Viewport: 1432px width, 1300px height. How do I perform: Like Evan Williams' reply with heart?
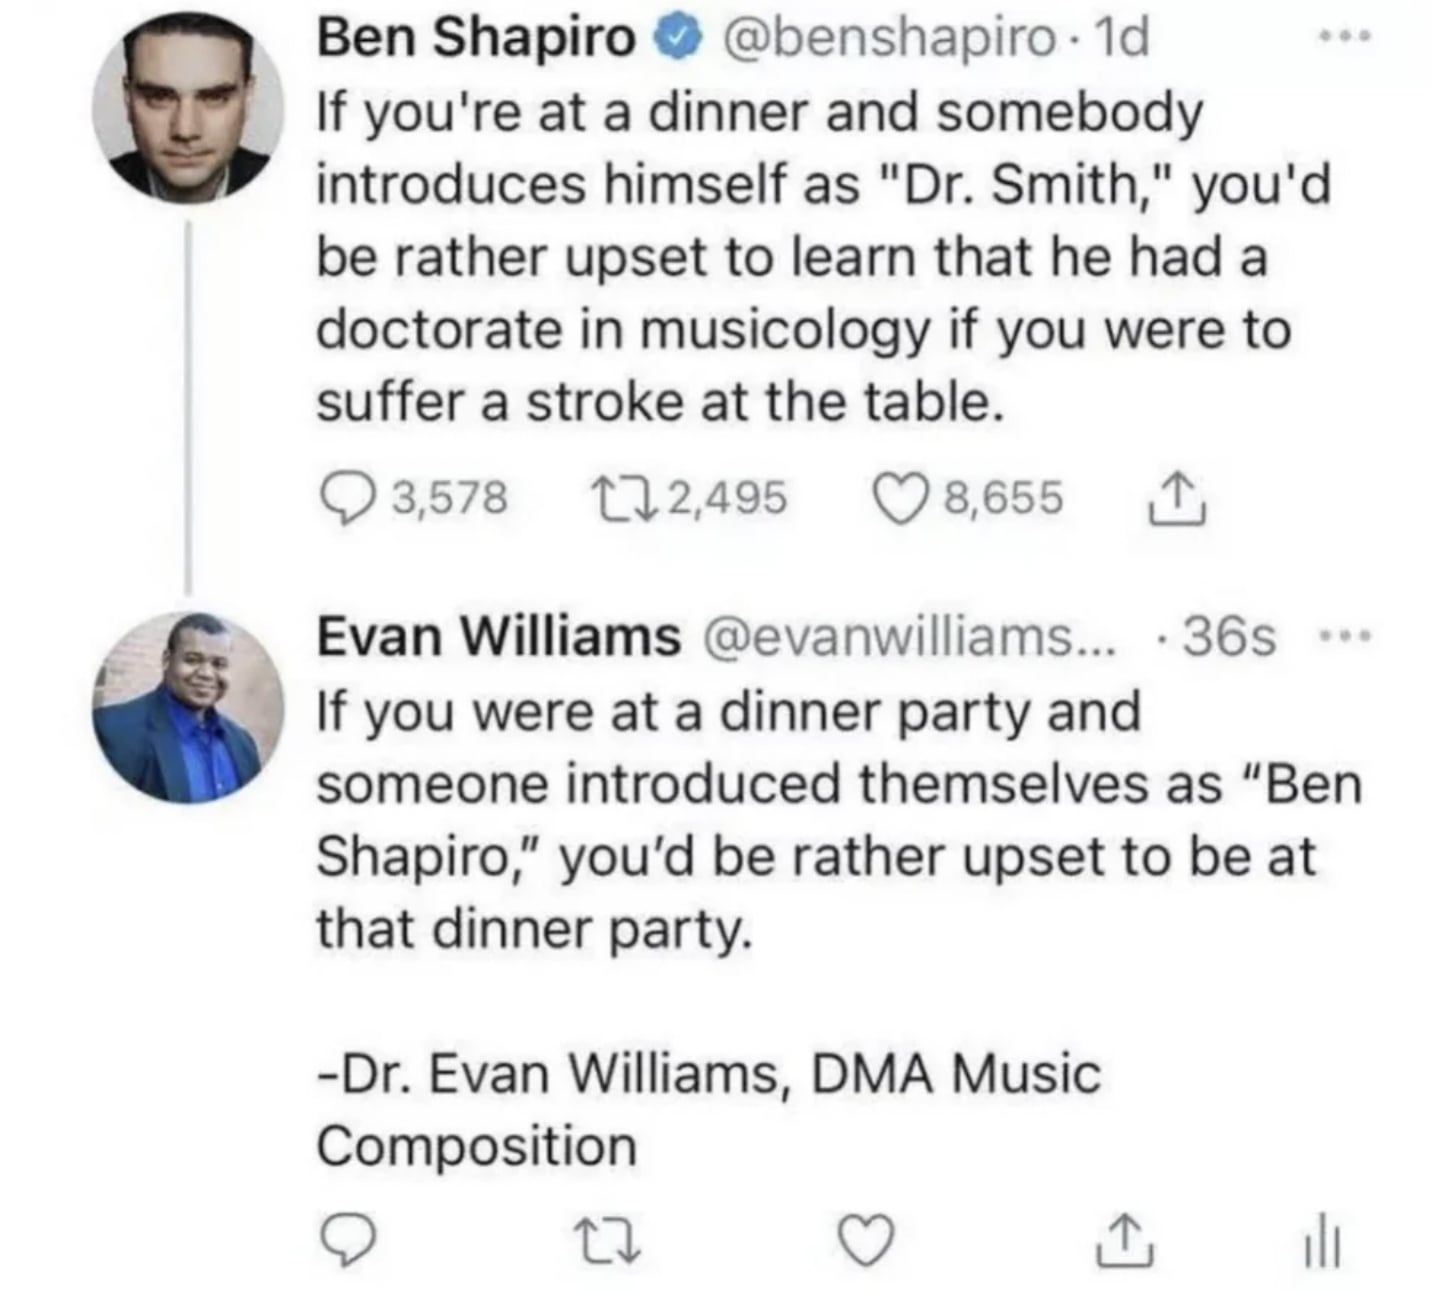coord(867,1238)
